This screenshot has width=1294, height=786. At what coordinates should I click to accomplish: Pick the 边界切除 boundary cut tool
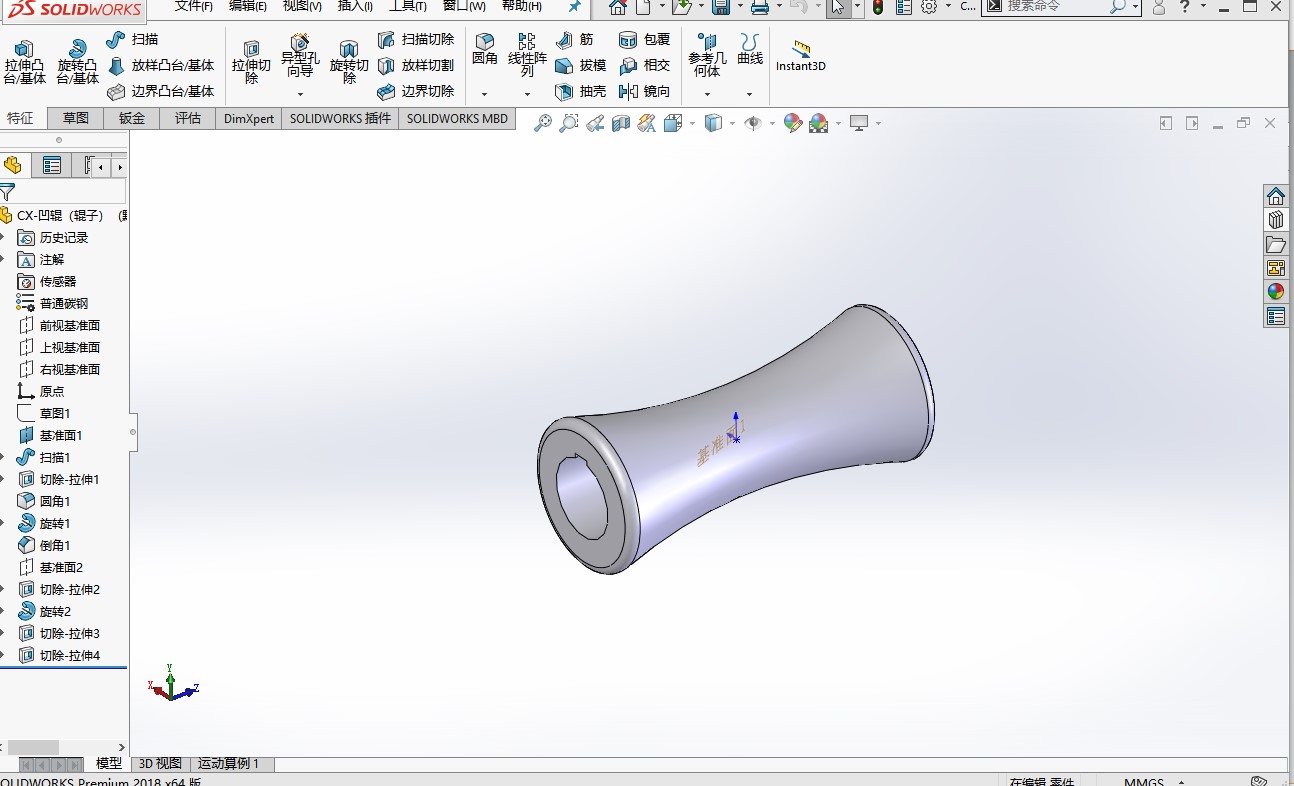pos(415,91)
